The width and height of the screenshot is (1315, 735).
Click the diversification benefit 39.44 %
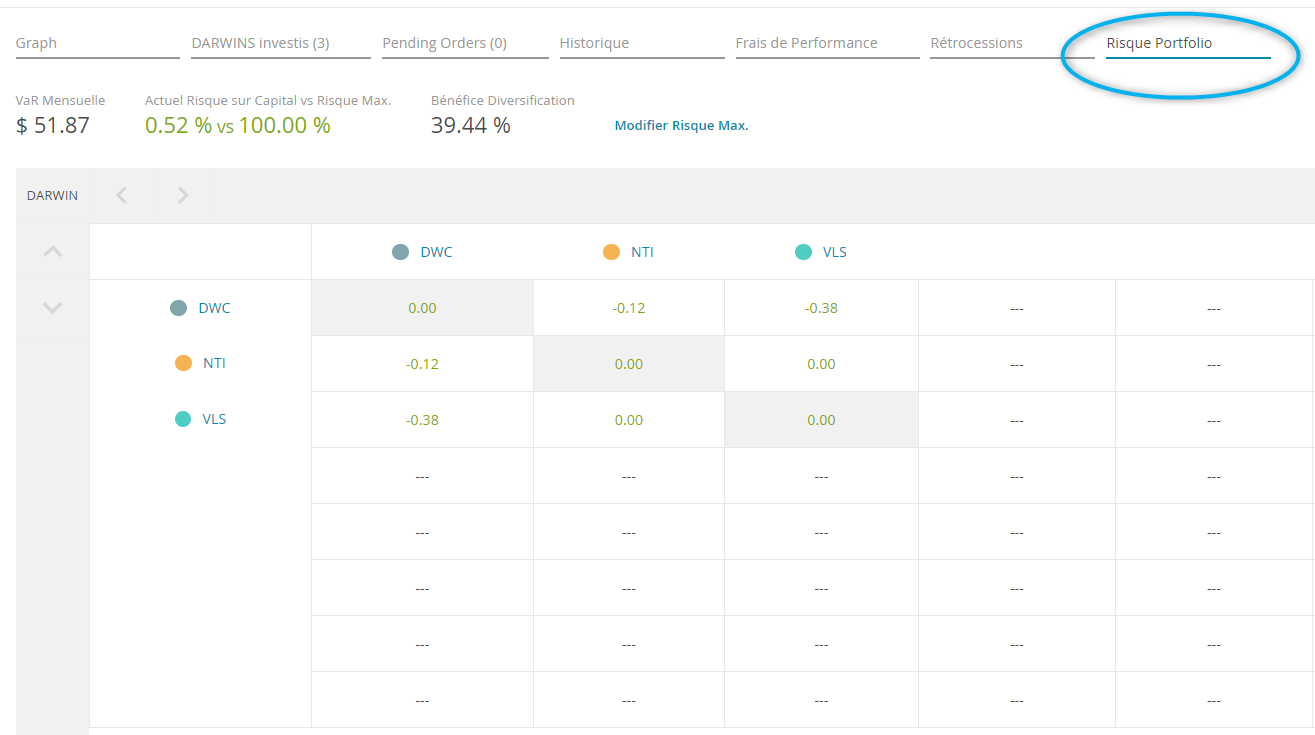click(471, 125)
